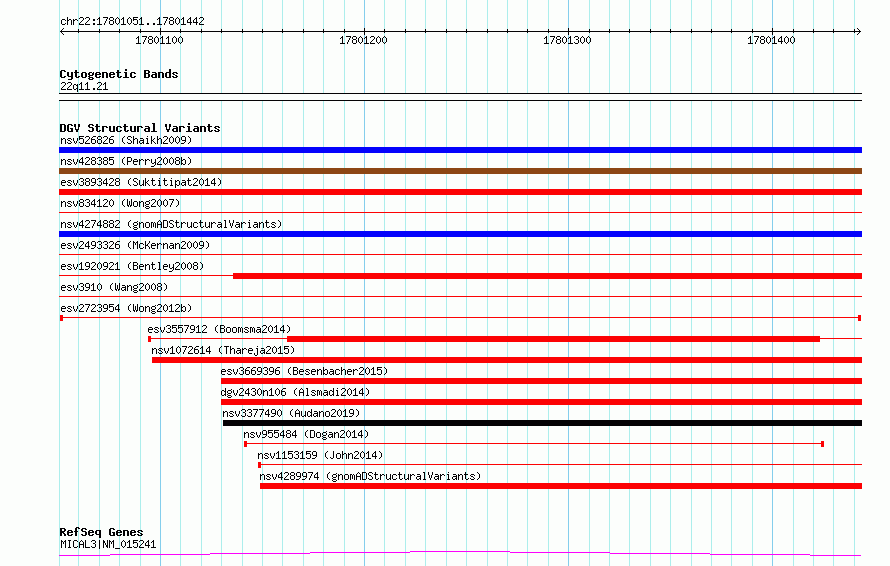
Task: Open the esv2493326 (McKernan2009) label
Action: pos(135,245)
